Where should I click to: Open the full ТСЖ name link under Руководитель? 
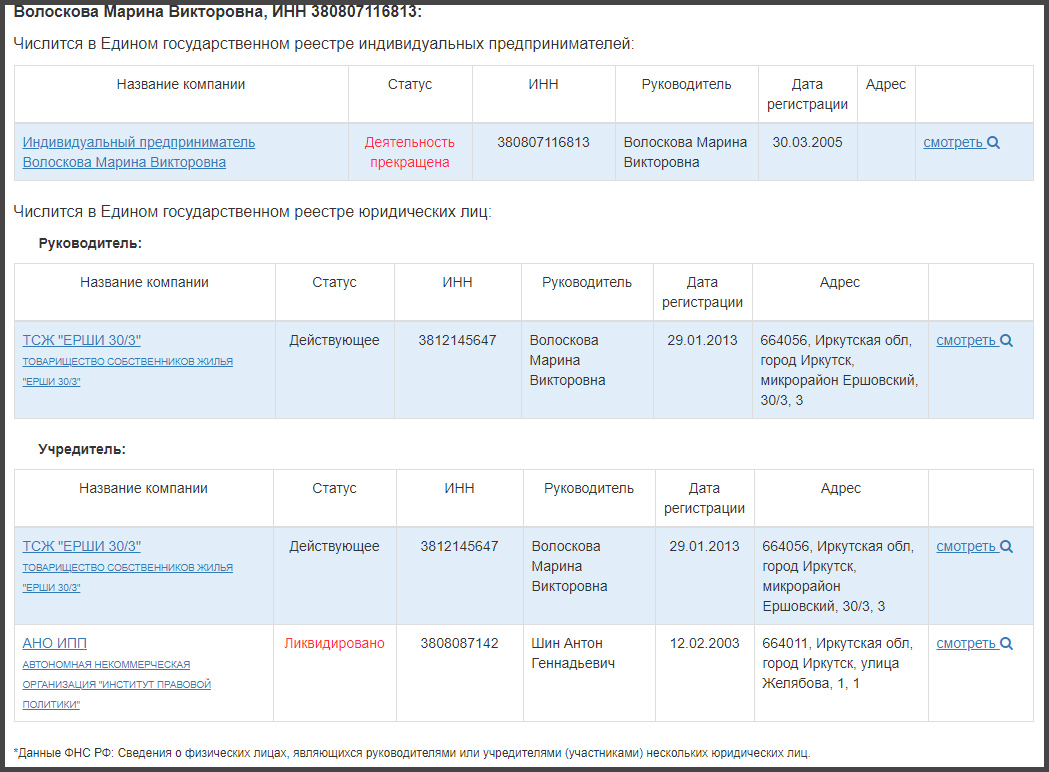click(x=127, y=371)
